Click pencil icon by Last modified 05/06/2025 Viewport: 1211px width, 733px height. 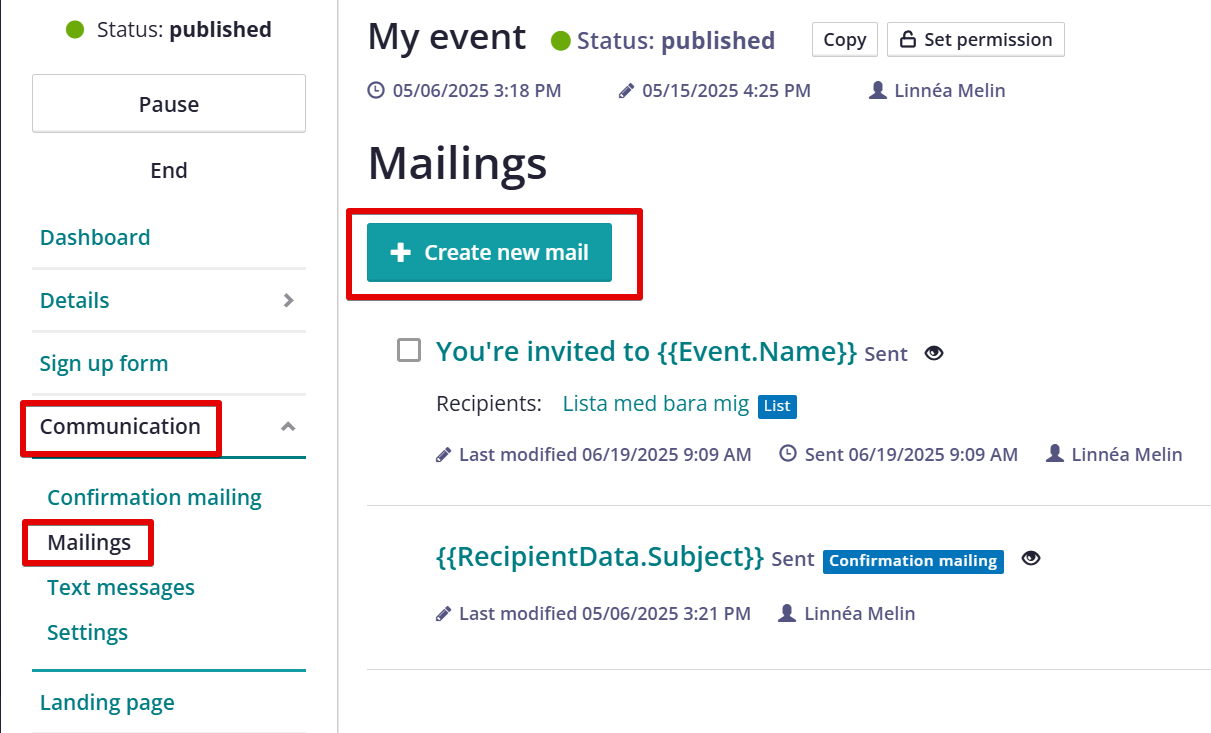tap(444, 613)
